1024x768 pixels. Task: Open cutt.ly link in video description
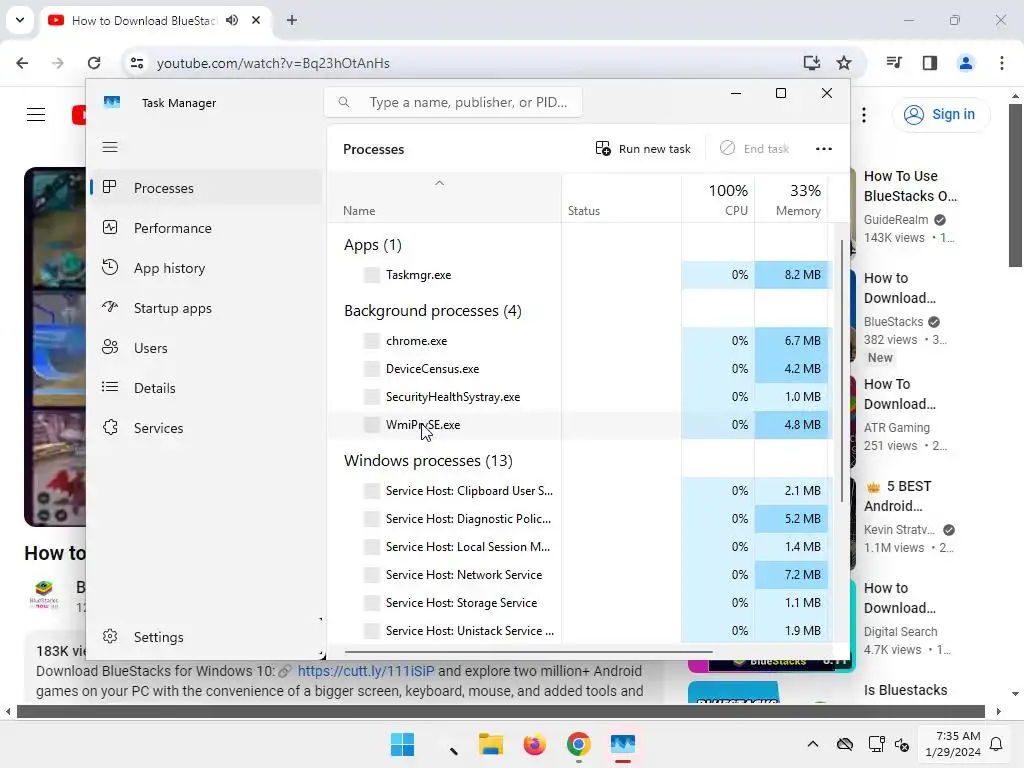pyautogui.click(x=366, y=671)
